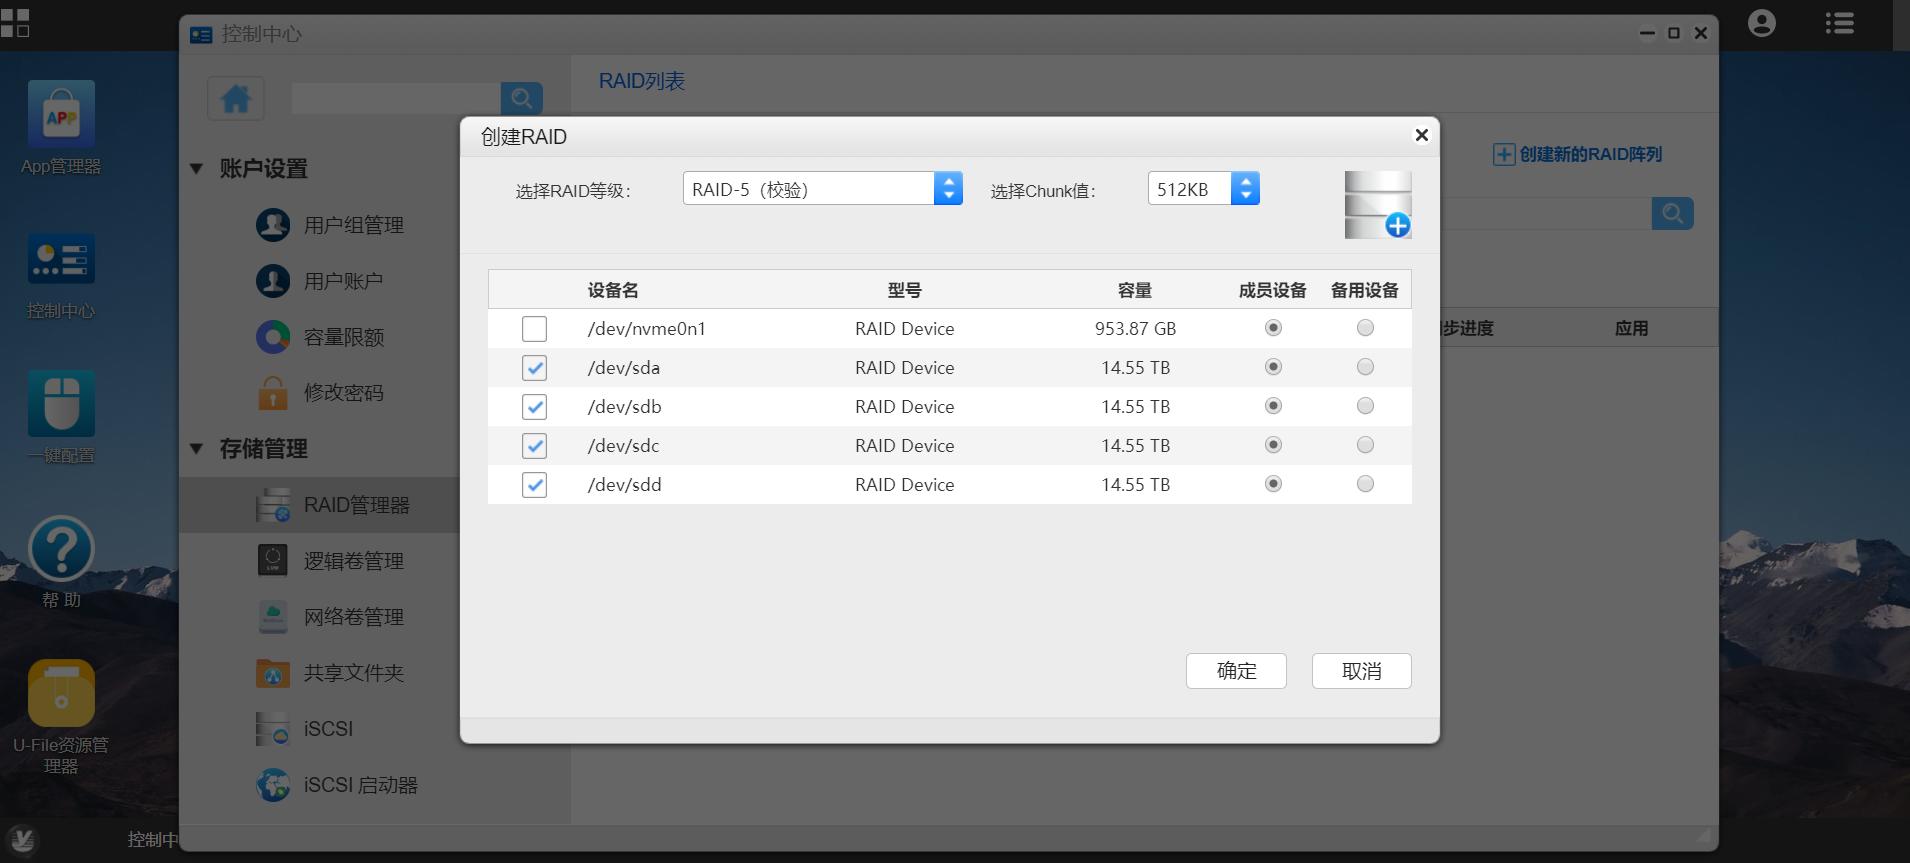Image resolution: width=1910 pixels, height=863 pixels.
Task: Uncheck the /dev/sdc device checkbox
Action: pos(534,446)
